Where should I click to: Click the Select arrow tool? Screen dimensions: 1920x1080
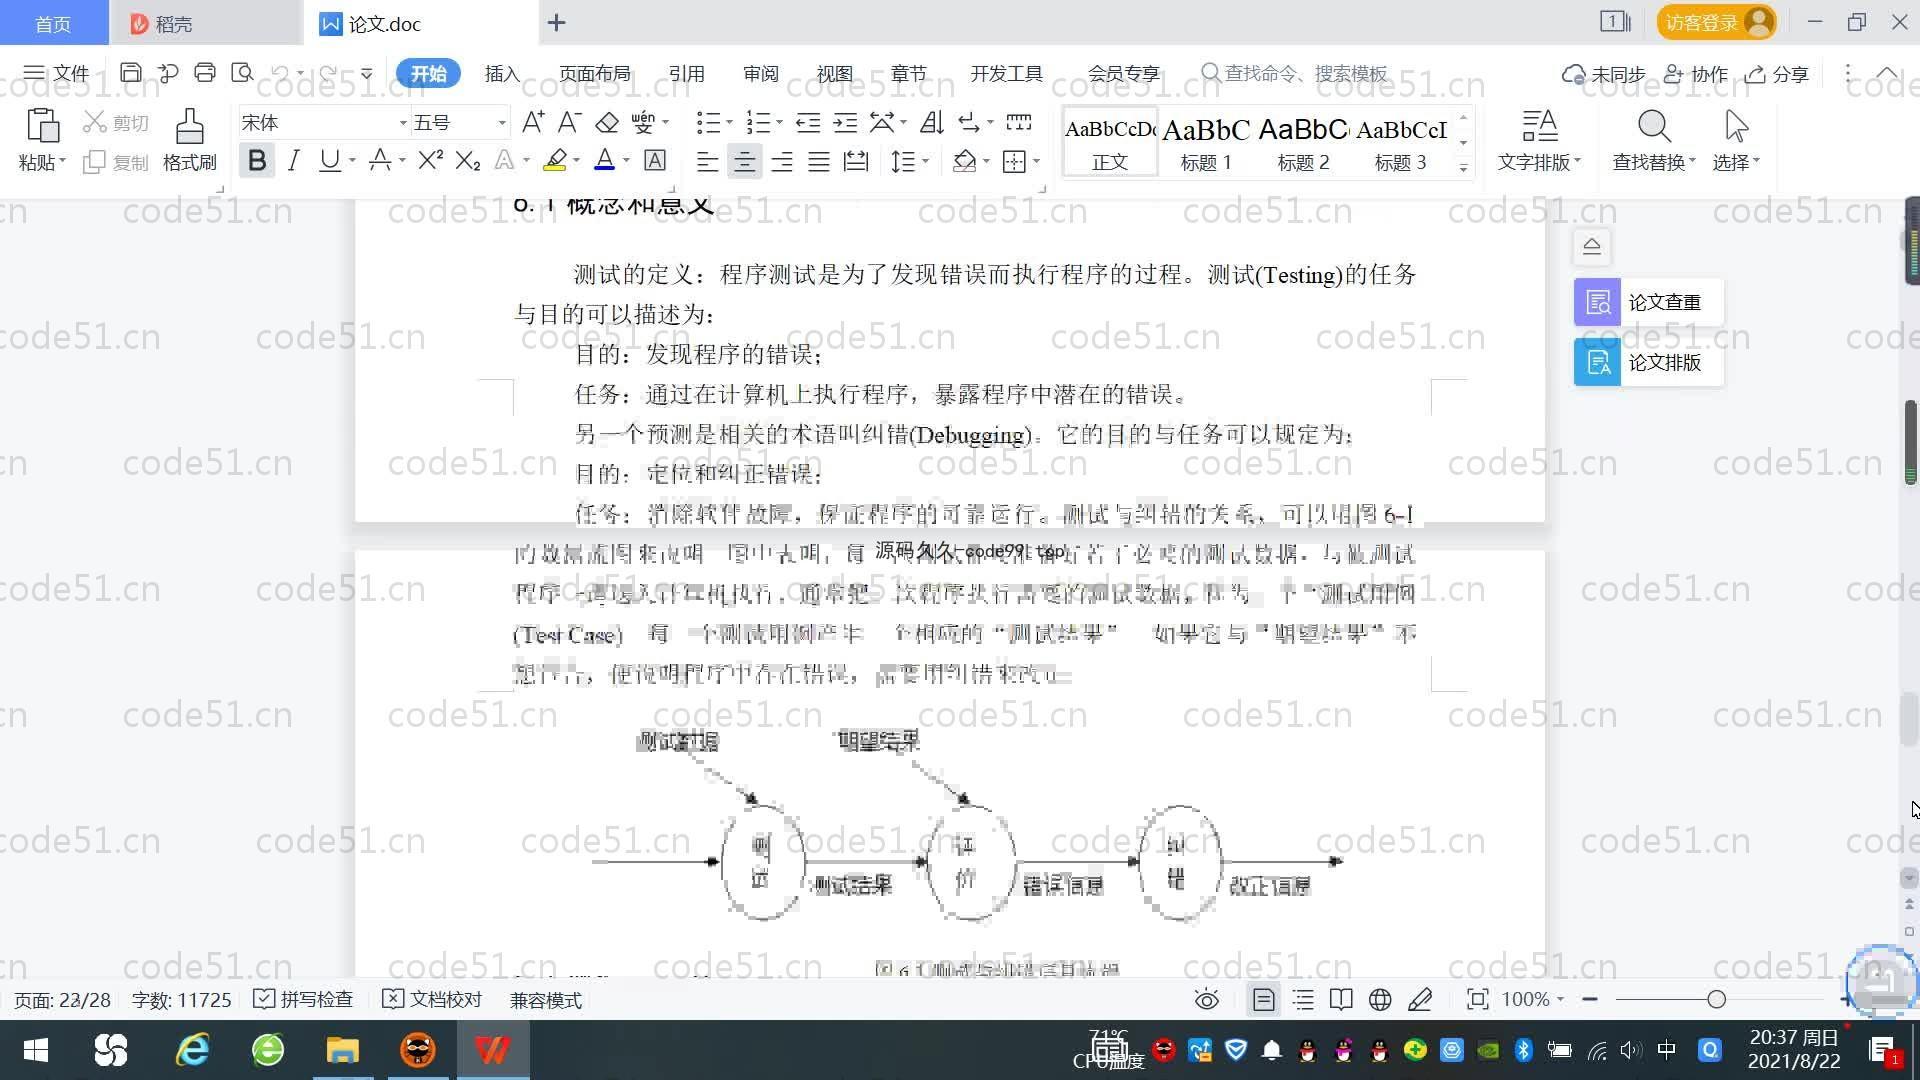[1737, 127]
